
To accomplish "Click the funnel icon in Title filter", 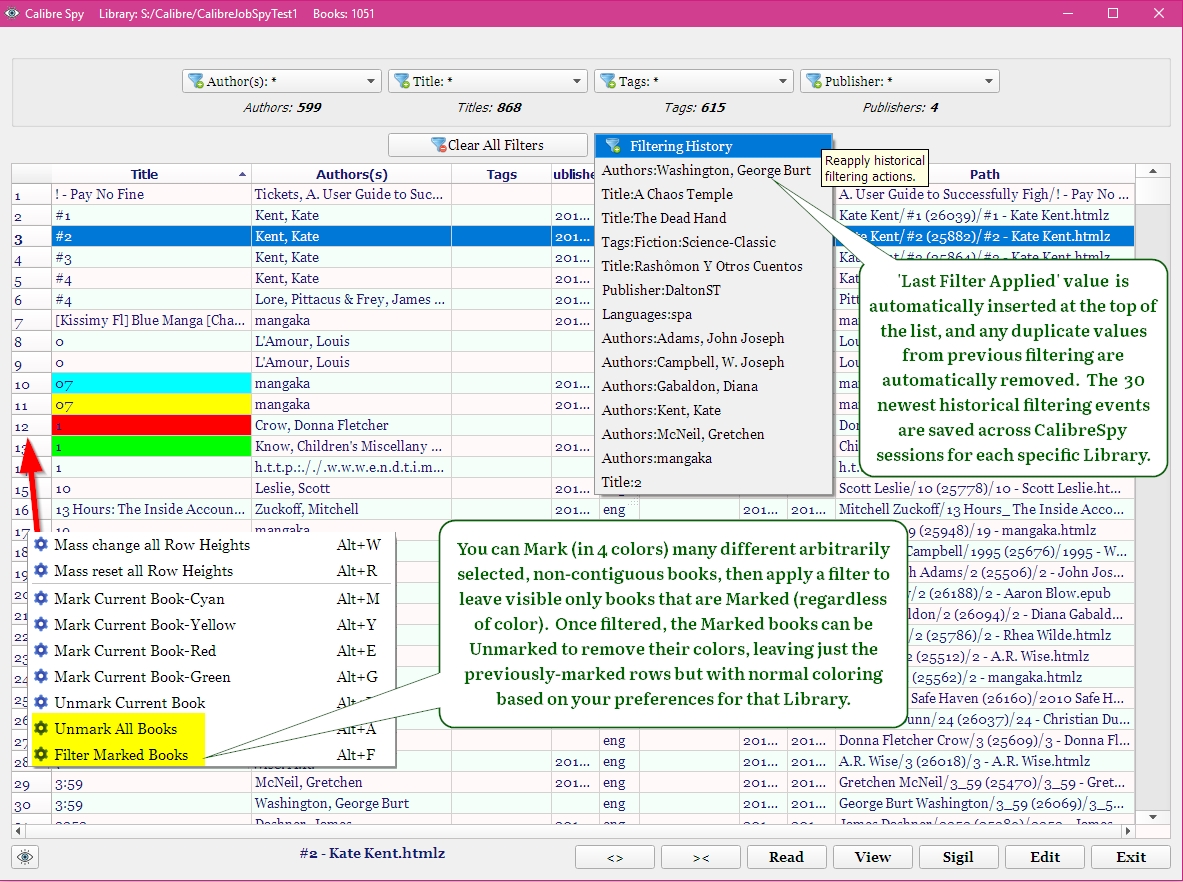I will click(402, 82).
